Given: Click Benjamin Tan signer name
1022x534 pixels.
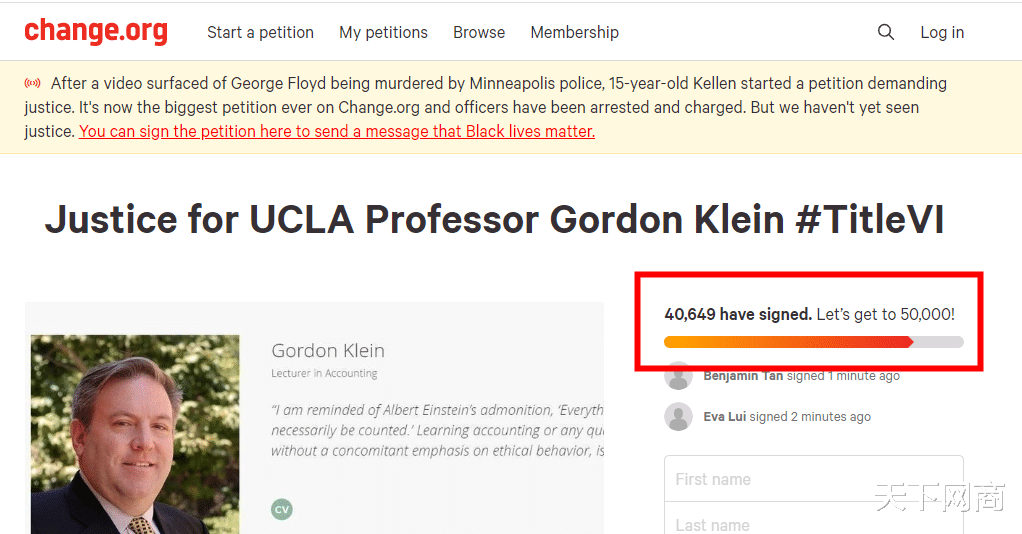Looking at the screenshot, I should point(743,376).
